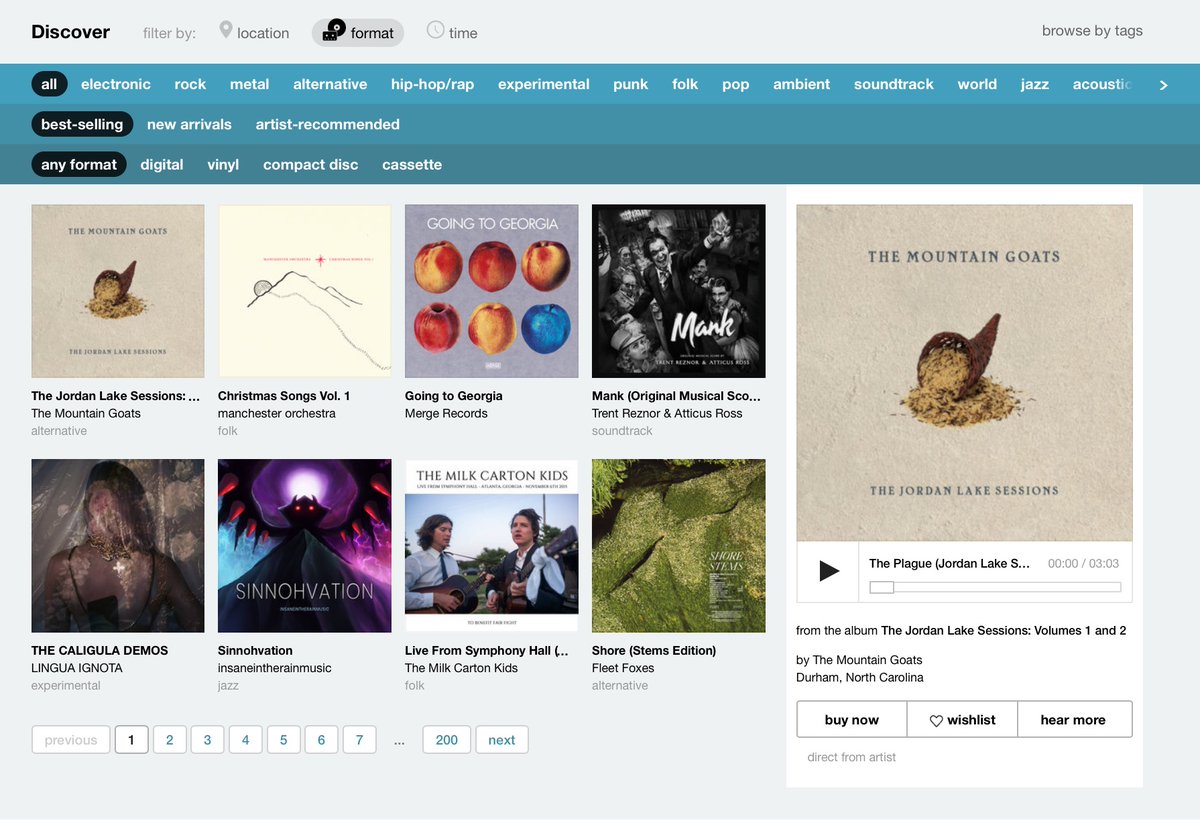Open Mank soundtrack album cover
The height and width of the screenshot is (835, 1200).
(678, 291)
